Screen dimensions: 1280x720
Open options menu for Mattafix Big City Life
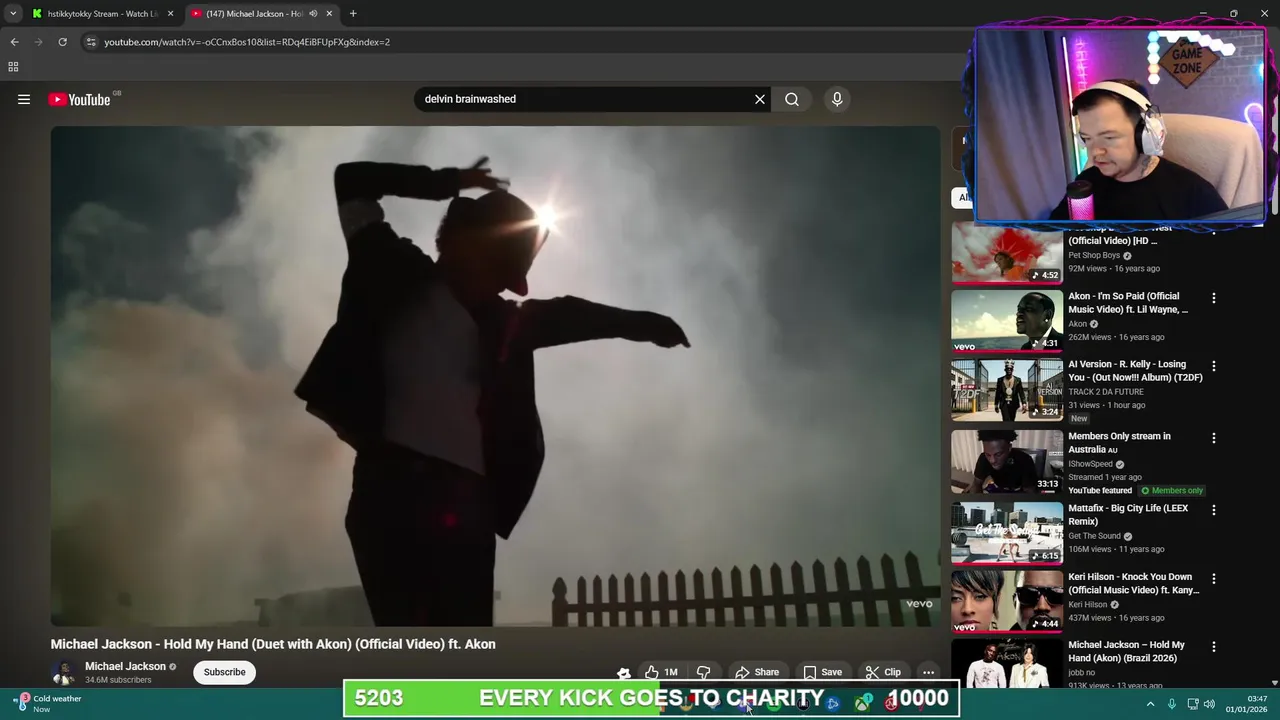[x=1214, y=510]
